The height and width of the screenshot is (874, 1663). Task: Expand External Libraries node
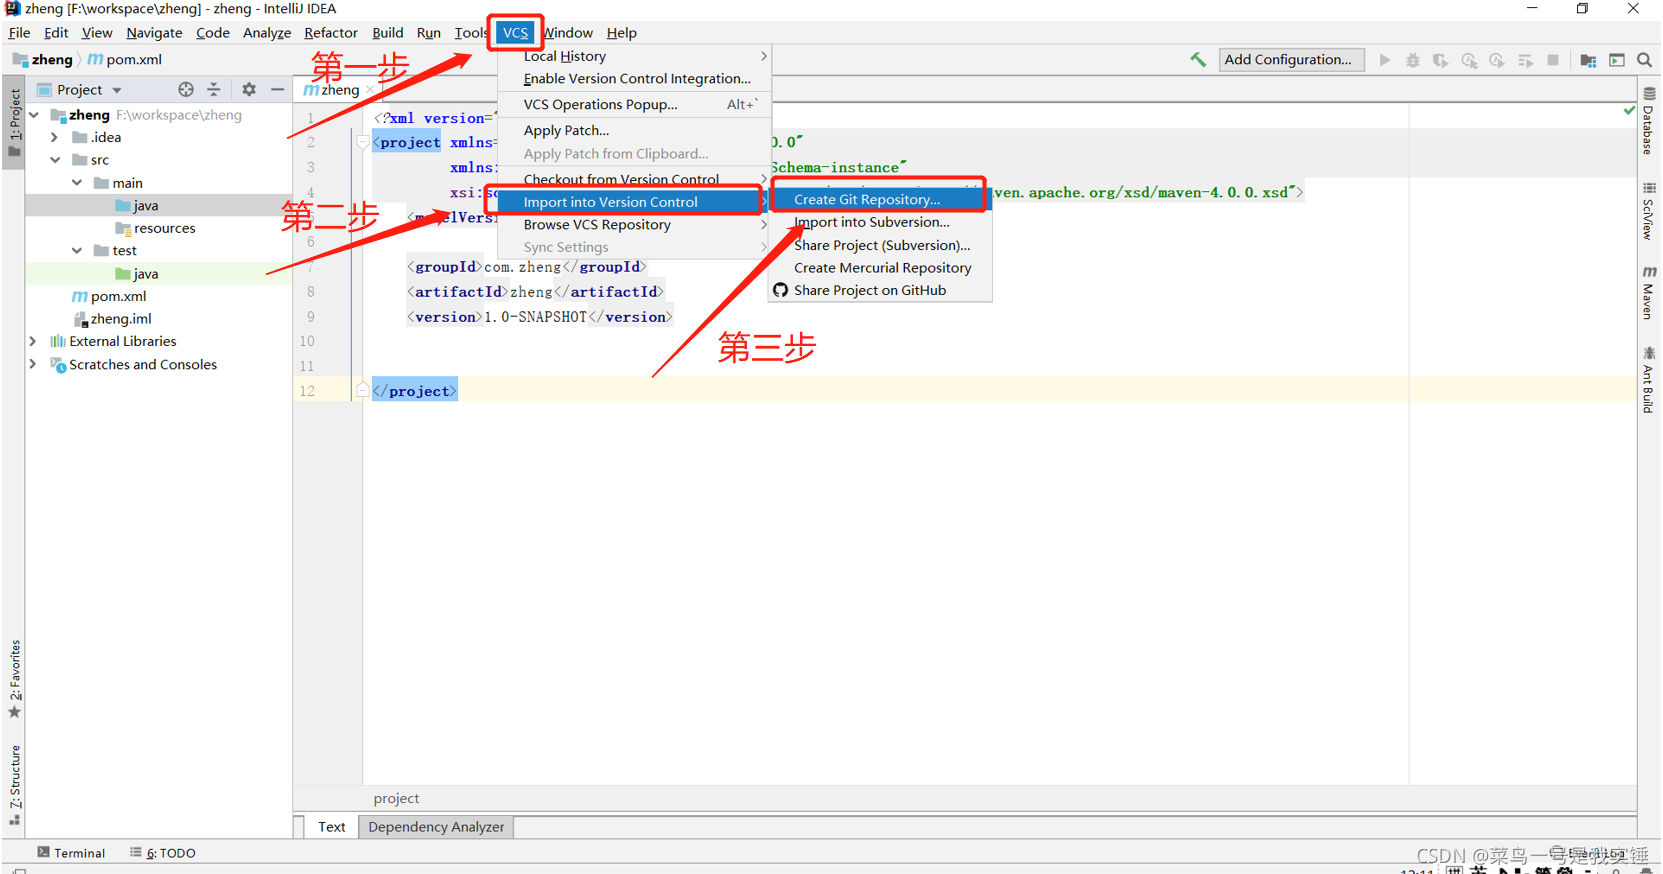click(33, 341)
